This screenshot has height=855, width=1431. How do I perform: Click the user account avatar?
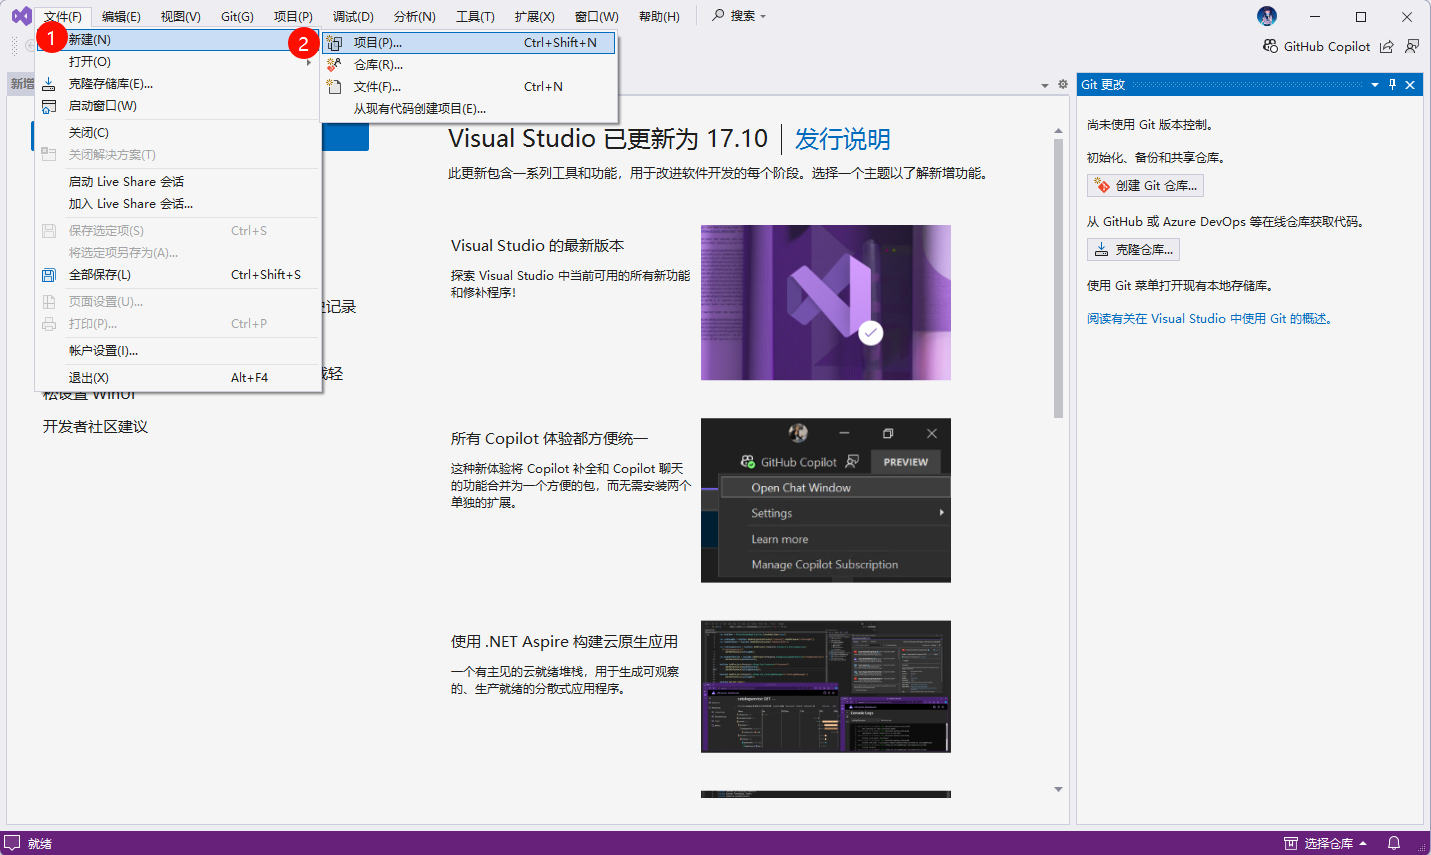click(x=1267, y=16)
